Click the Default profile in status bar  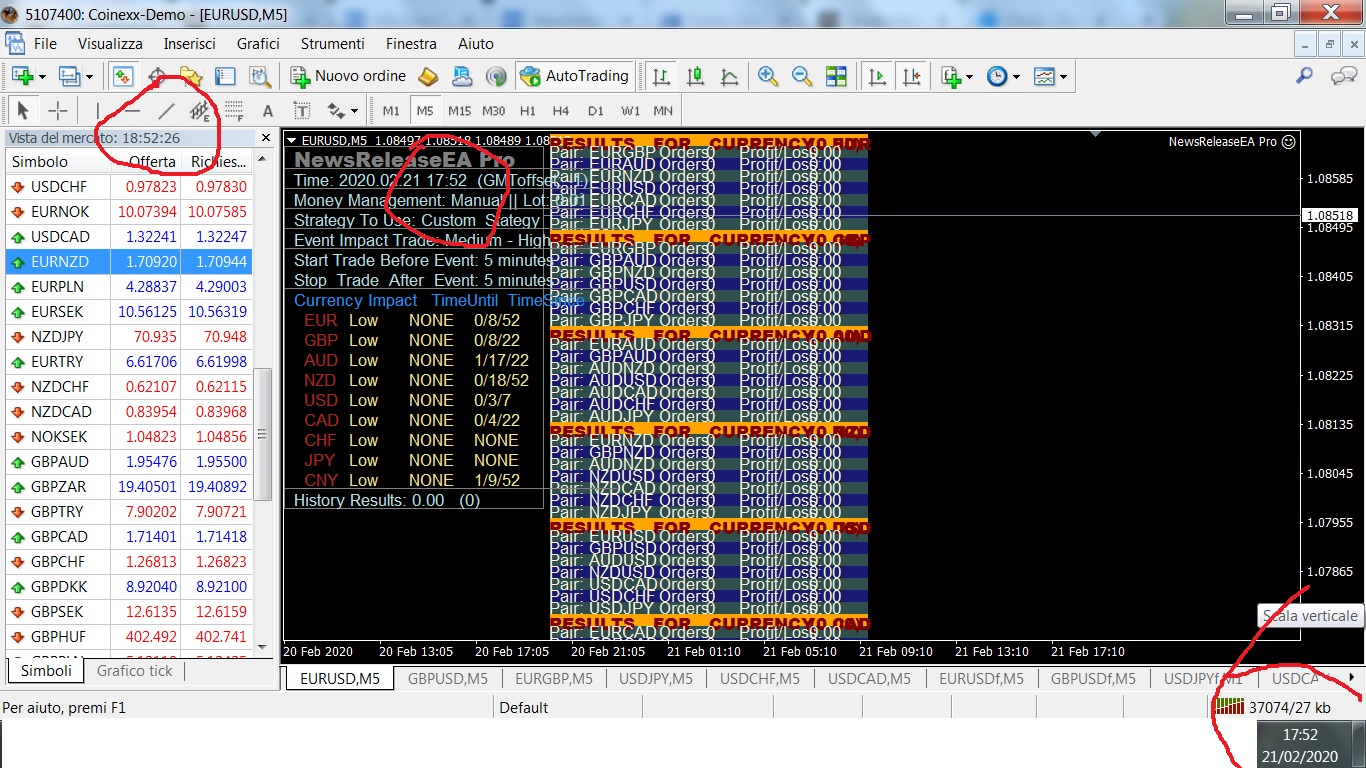[x=524, y=707]
